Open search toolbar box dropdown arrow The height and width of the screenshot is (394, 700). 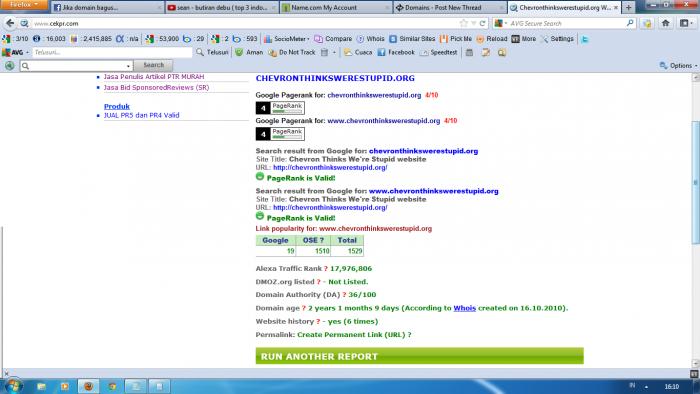click(129, 66)
